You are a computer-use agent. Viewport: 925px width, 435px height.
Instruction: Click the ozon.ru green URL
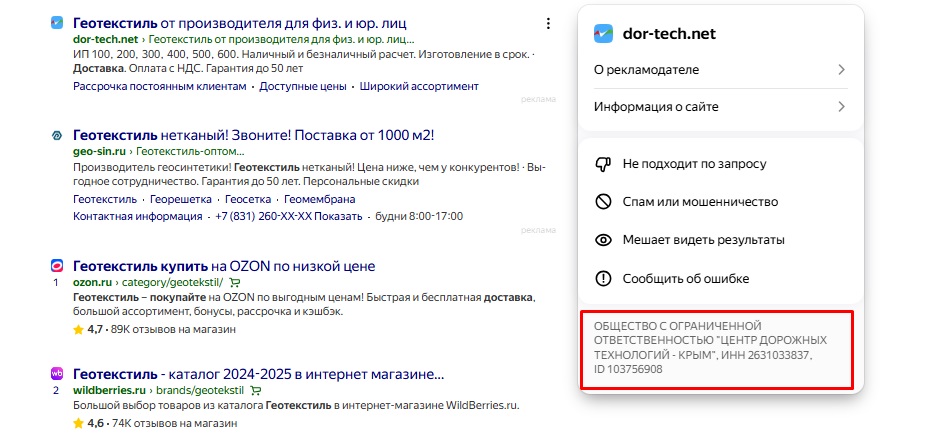(x=93, y=282)
